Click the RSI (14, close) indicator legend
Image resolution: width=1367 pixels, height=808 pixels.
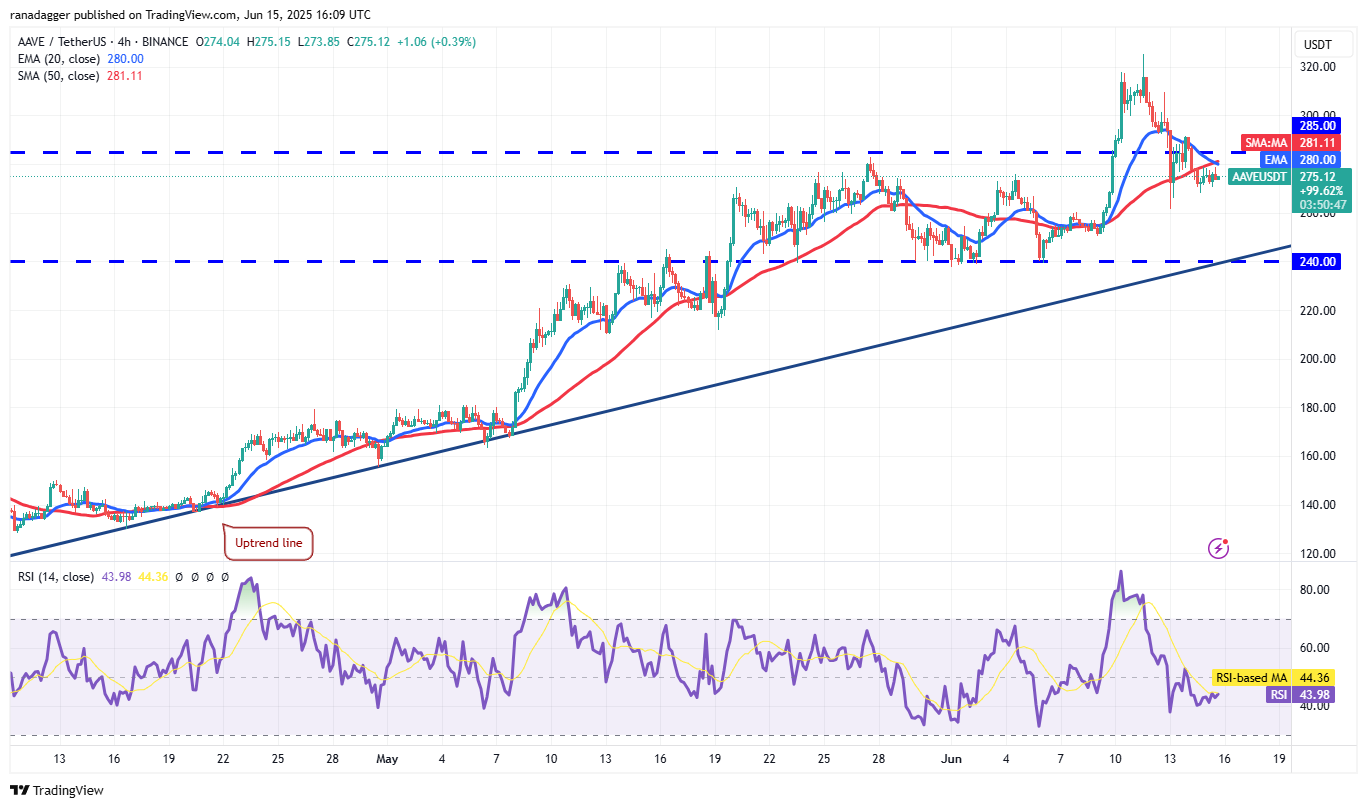tap(56, 577)
